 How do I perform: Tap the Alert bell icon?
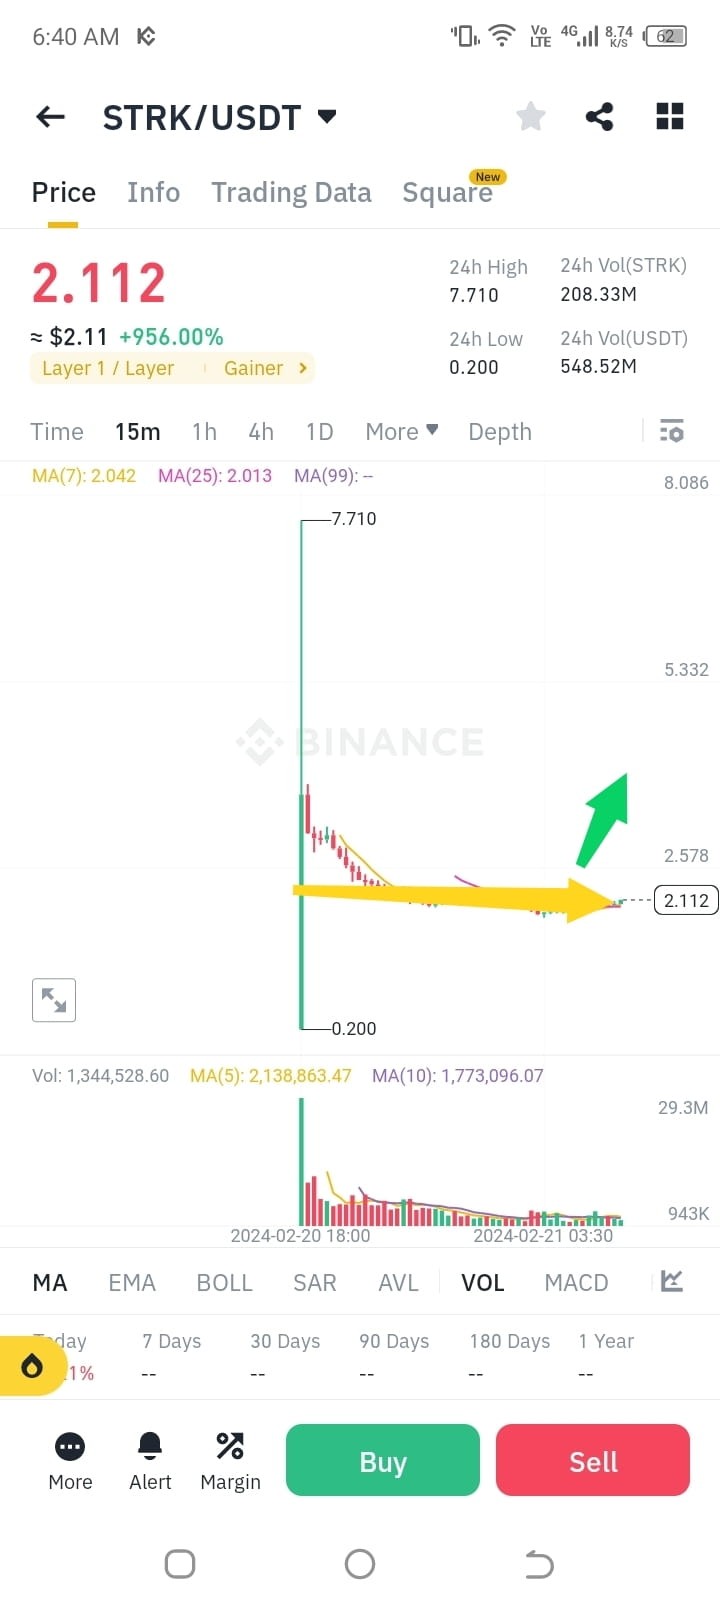[150, 1460]
